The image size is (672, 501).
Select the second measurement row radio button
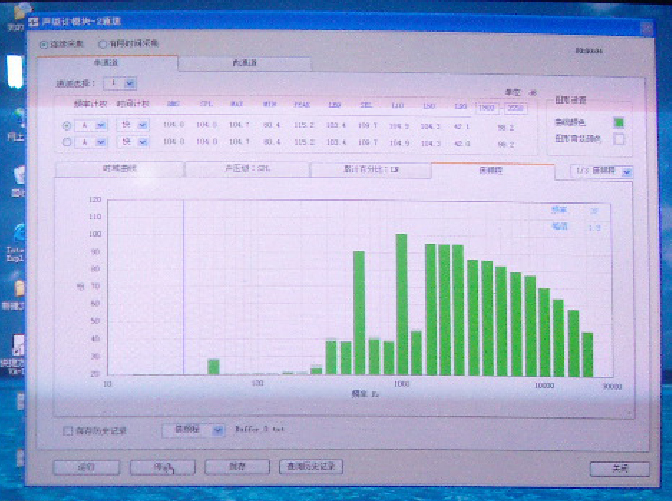click(x=67, y=143)
